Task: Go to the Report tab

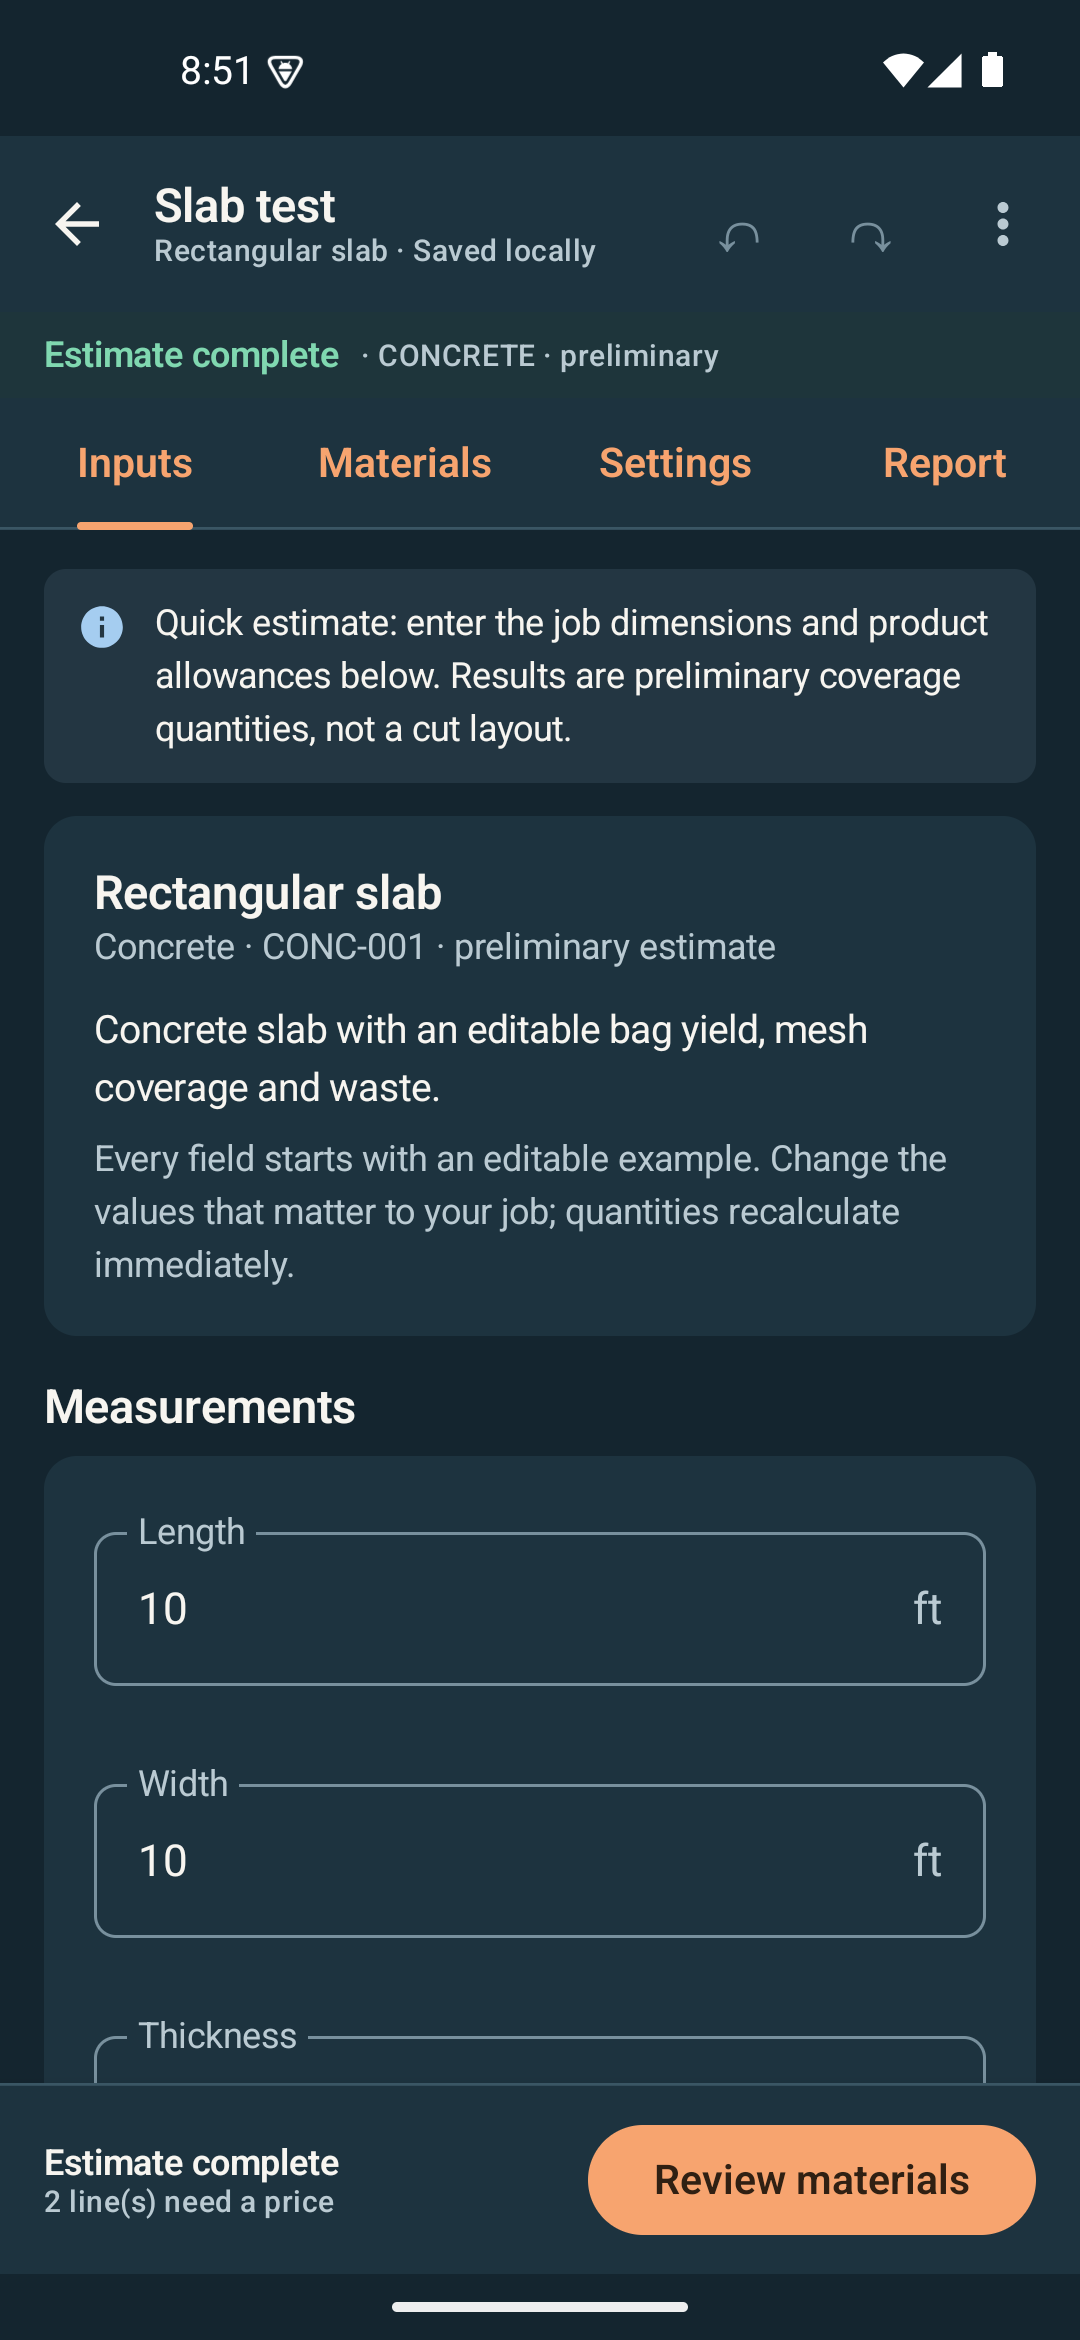Action: 945,463
